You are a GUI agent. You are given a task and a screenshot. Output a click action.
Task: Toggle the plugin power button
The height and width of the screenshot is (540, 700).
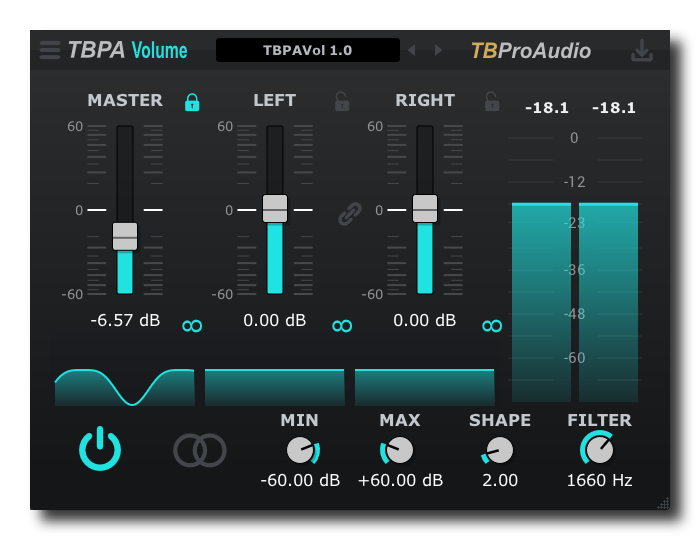pyautogui.click(x=100, y=450)
